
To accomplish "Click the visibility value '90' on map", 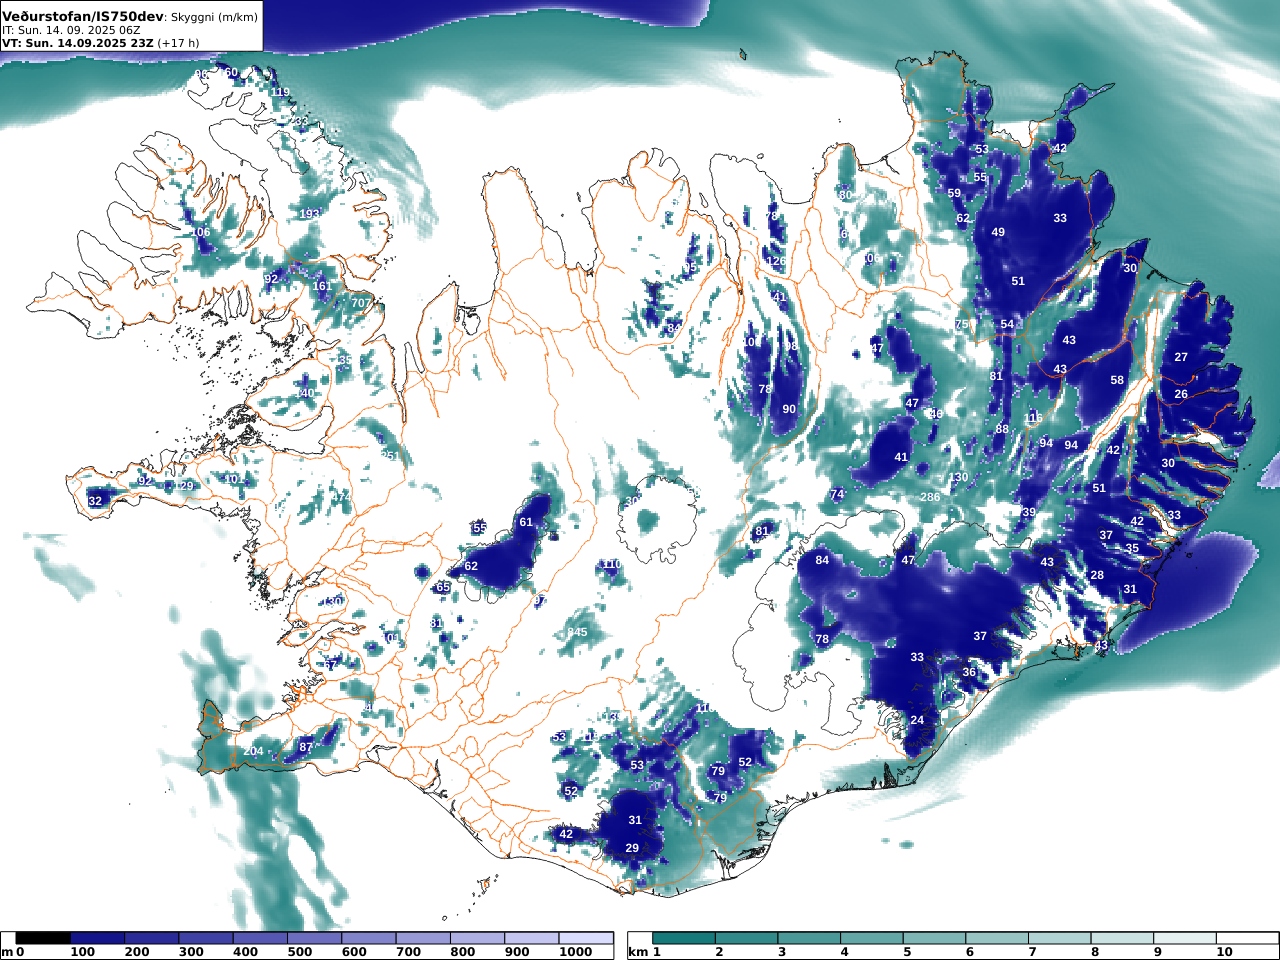I will (789, 409).
